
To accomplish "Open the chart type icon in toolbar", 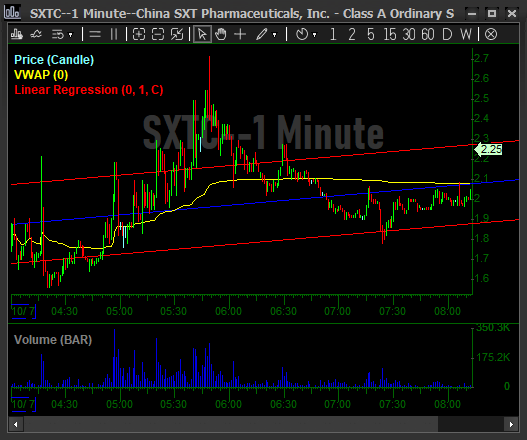I will pyautogui.click(x=16, y=34).
